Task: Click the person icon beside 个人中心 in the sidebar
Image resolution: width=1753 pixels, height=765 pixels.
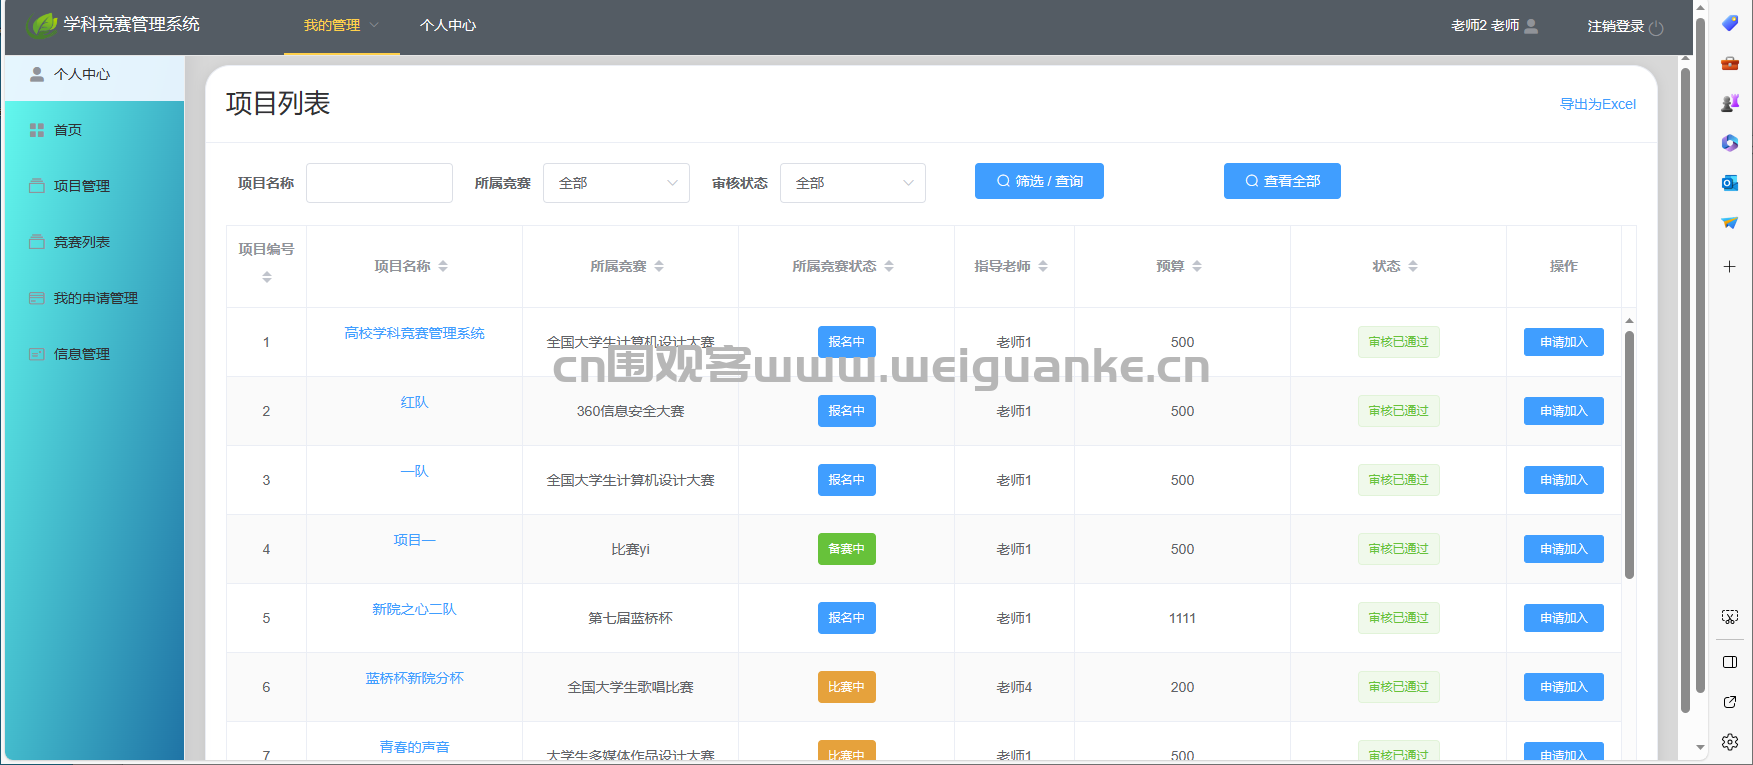Action: click(37, 74)
